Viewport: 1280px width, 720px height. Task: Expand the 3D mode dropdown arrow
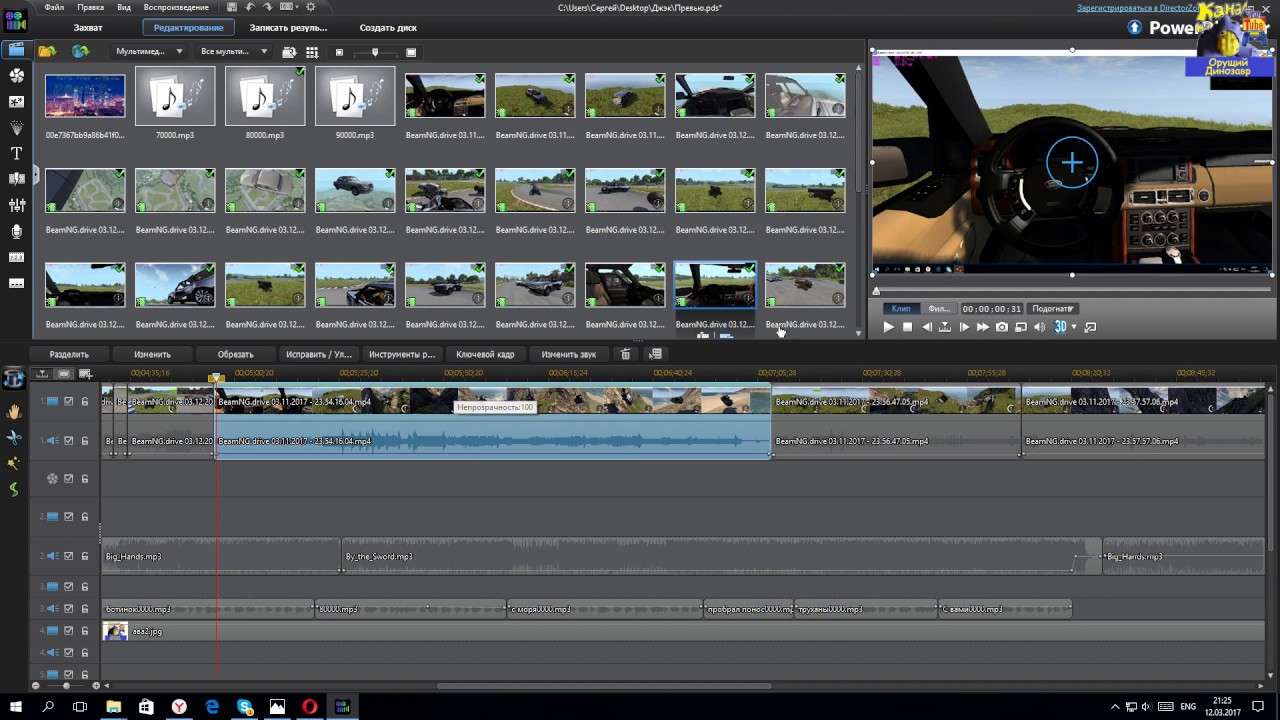[1074, 327]
